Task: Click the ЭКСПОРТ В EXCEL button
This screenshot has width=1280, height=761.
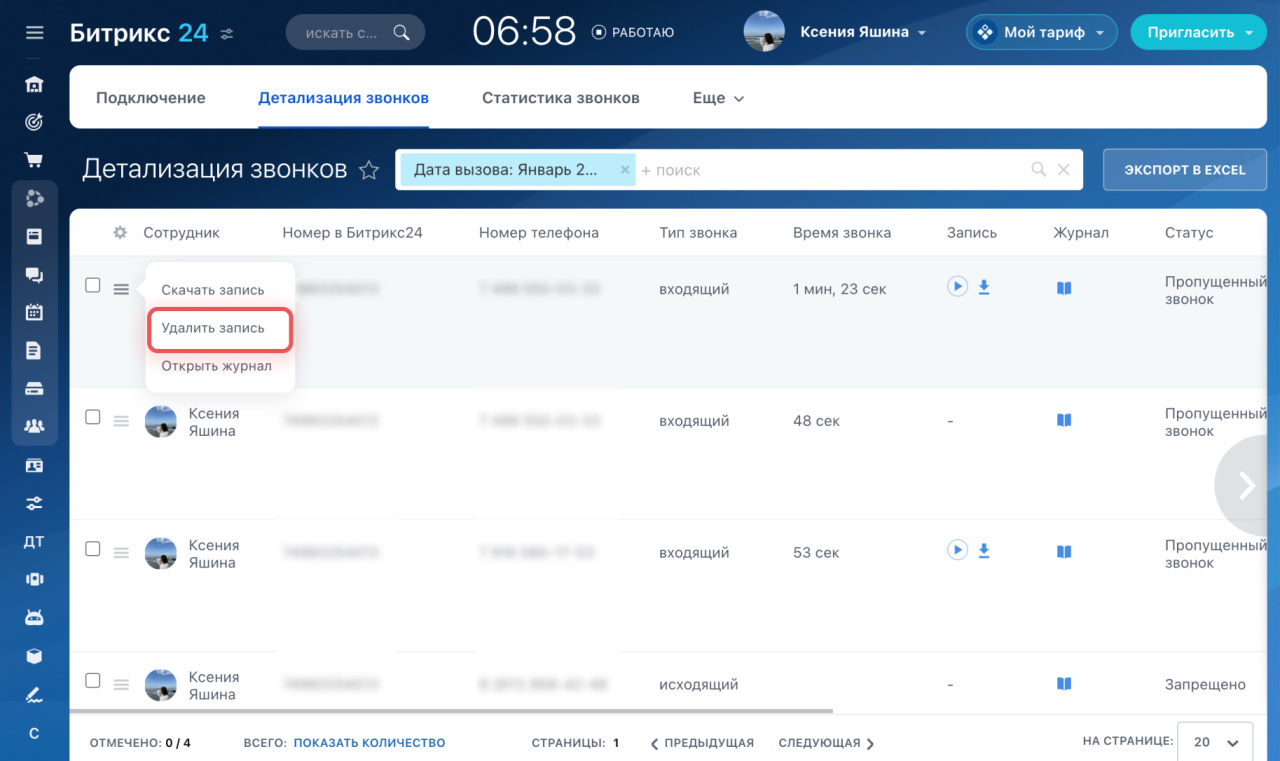Action: click(1185, 170)
